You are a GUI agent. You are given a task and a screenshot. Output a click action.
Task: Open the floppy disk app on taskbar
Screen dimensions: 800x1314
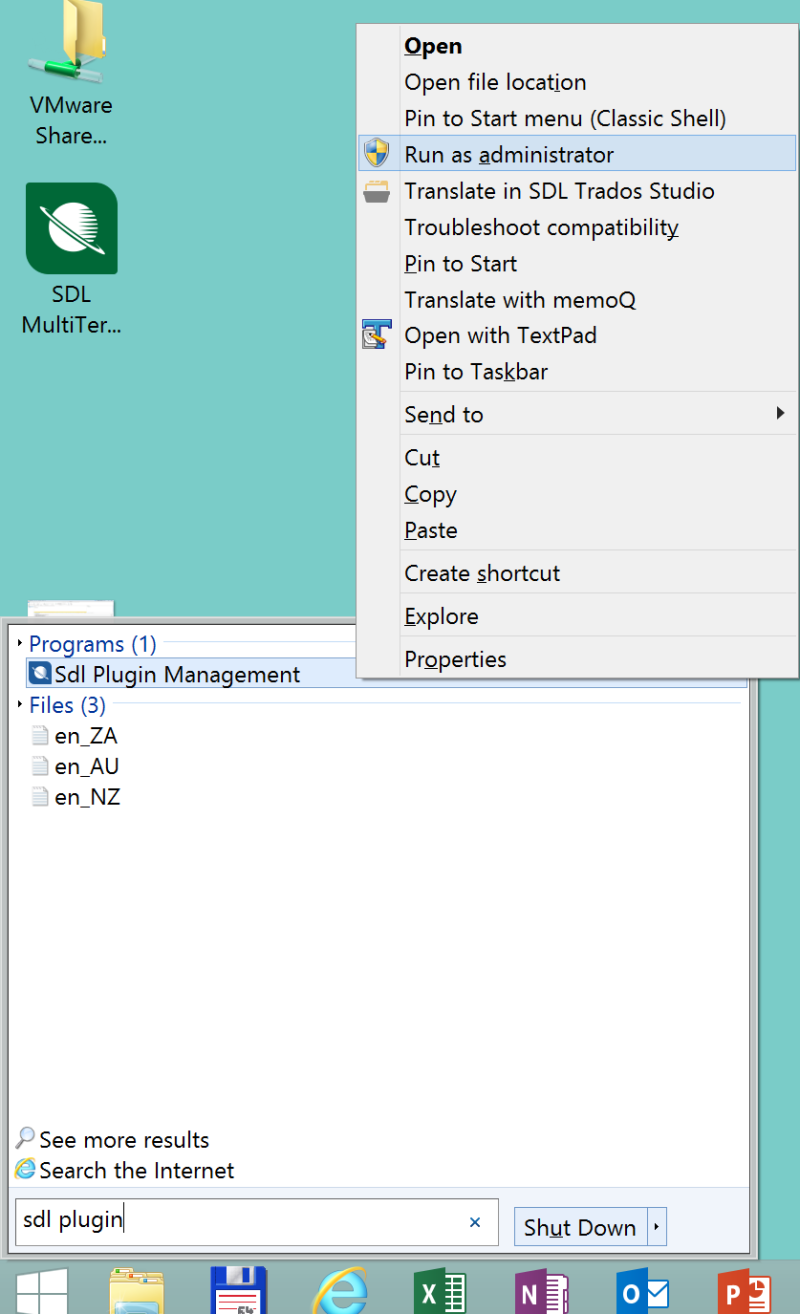point(239,1290)
